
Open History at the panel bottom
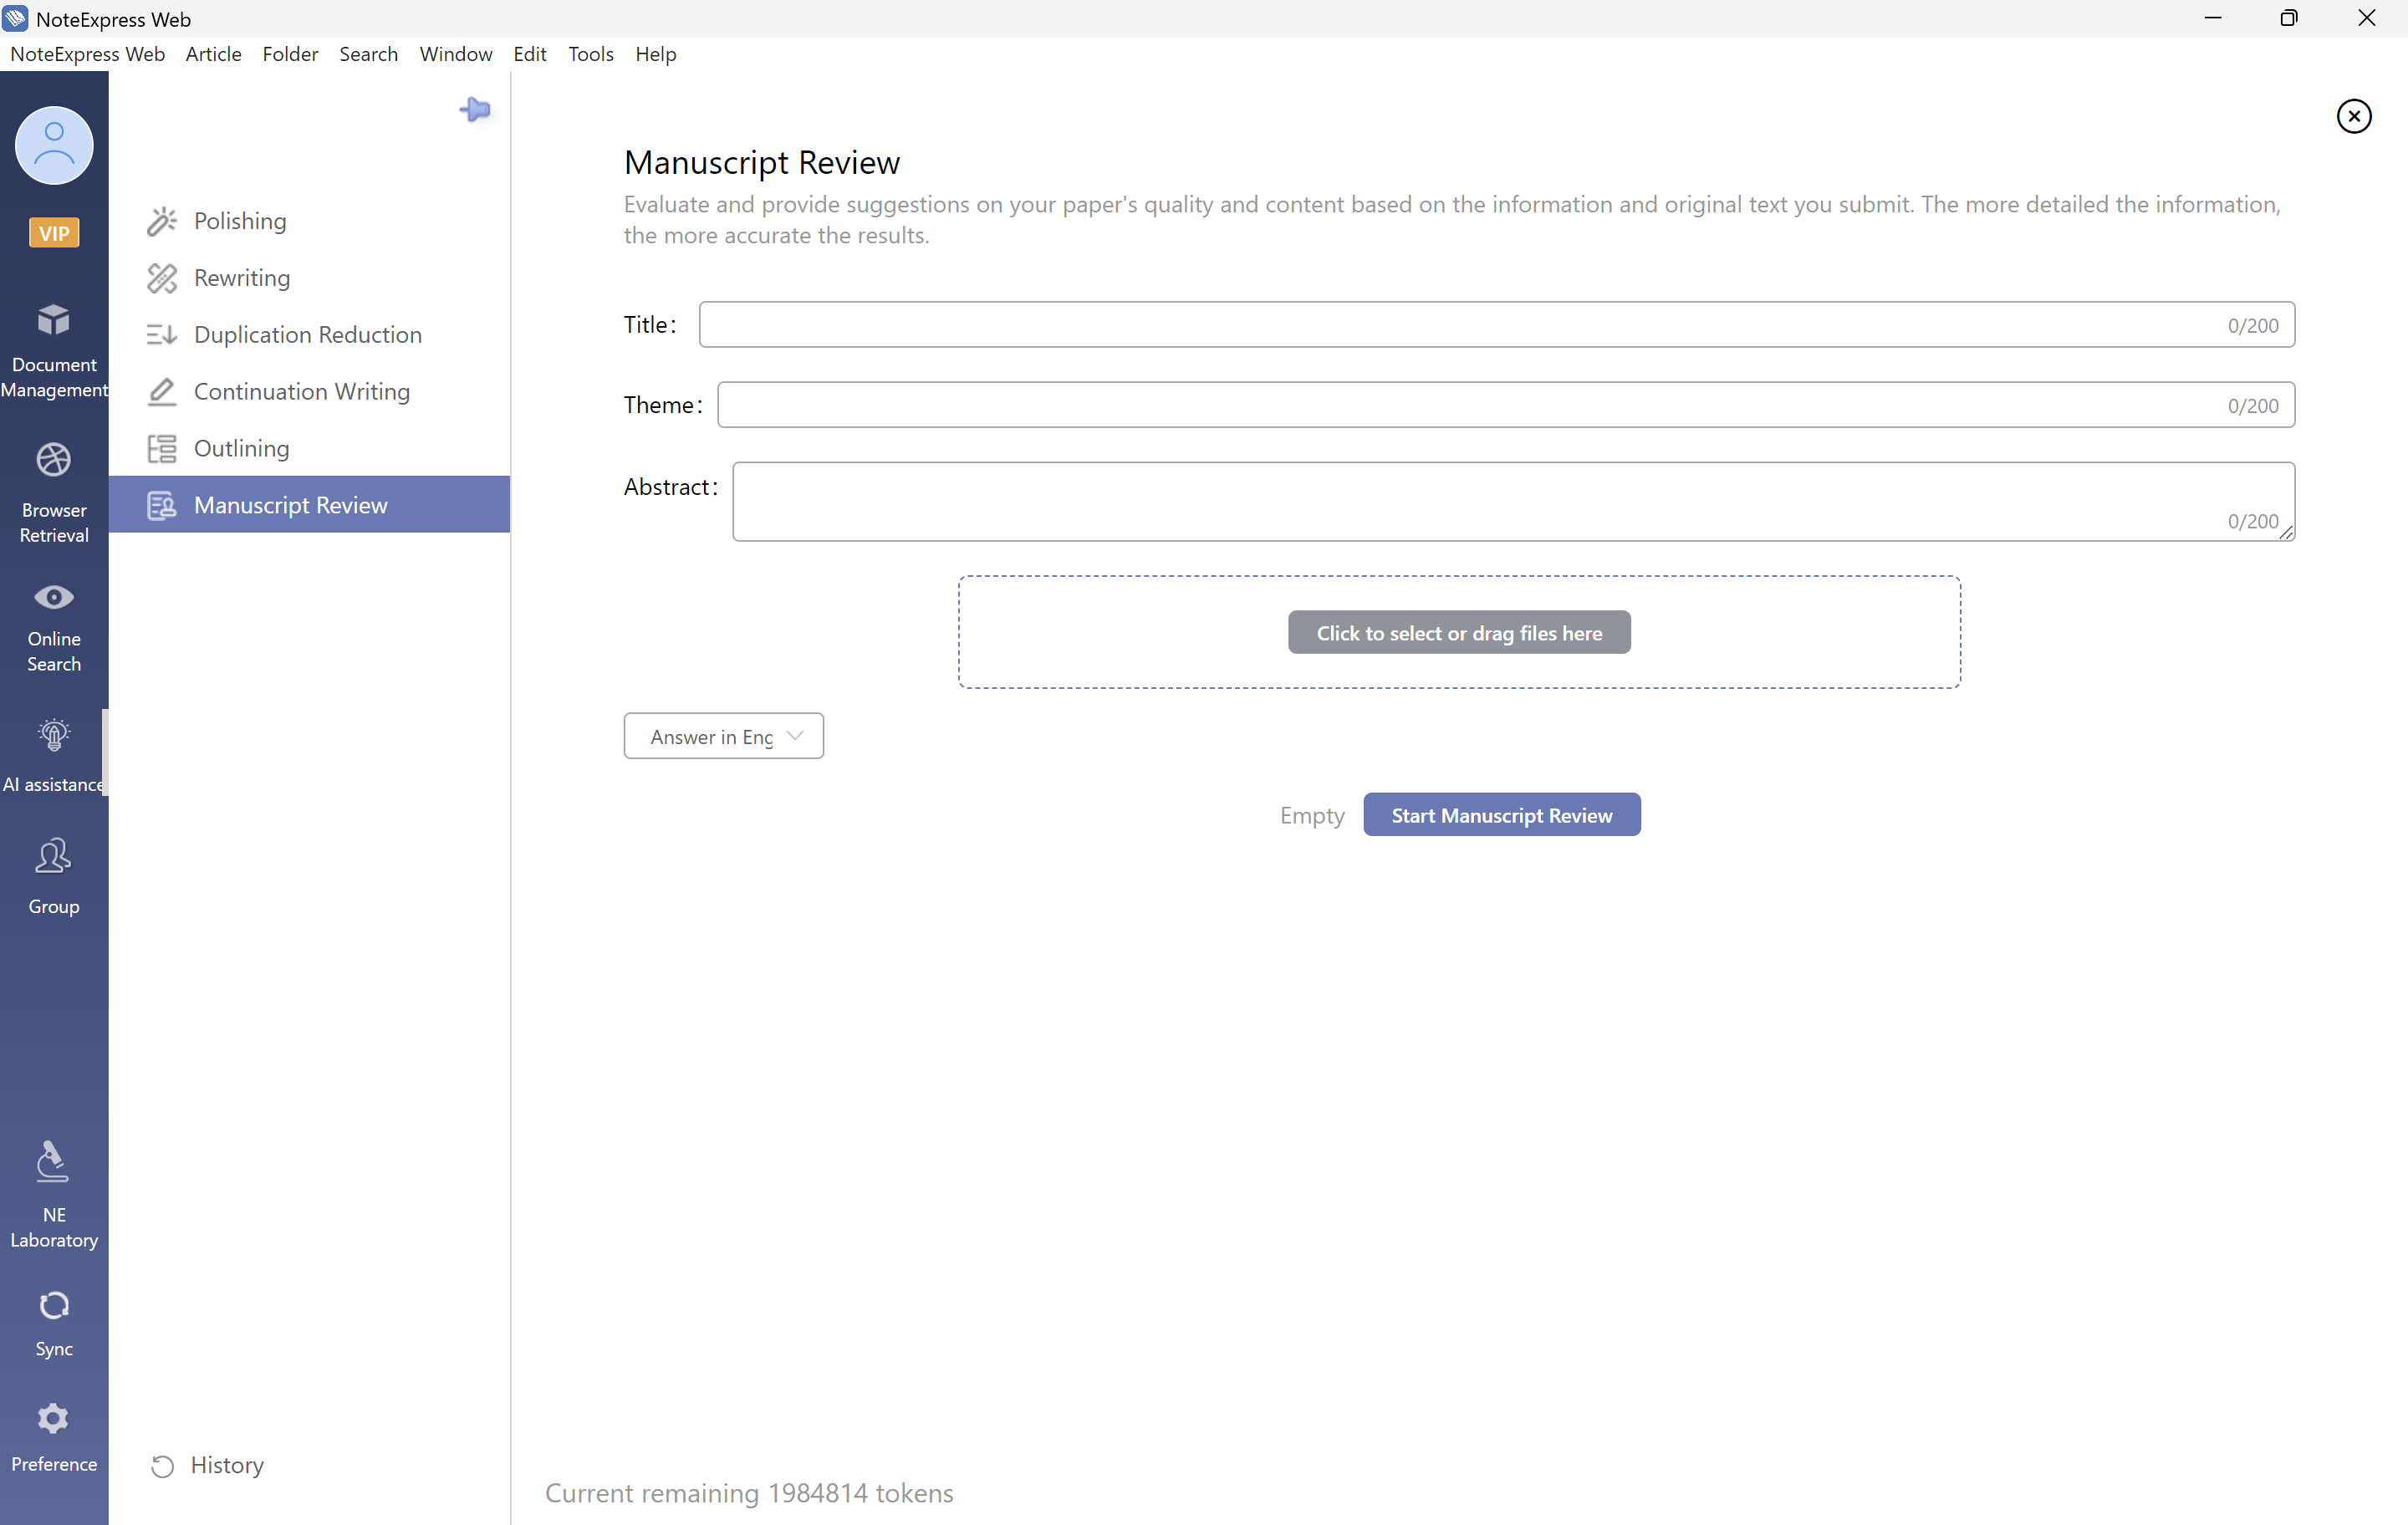coord(207,1465)
